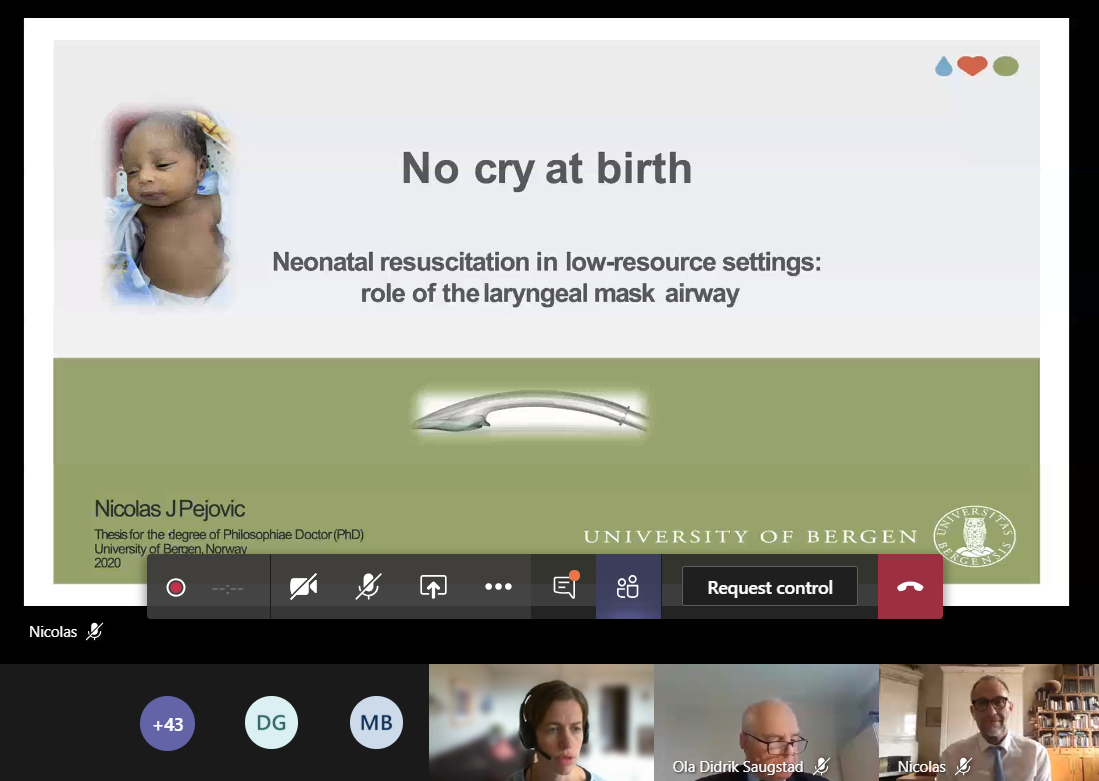The width and height of the screenshot is (1099, 781).
Task: Click the newborn baby photo on slide
Action: click(x=167, y=207)
